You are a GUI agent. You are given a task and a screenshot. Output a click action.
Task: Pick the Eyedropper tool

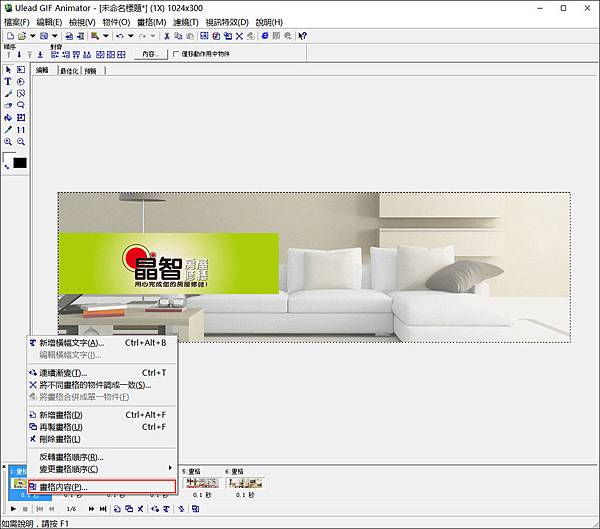(8, 129)
